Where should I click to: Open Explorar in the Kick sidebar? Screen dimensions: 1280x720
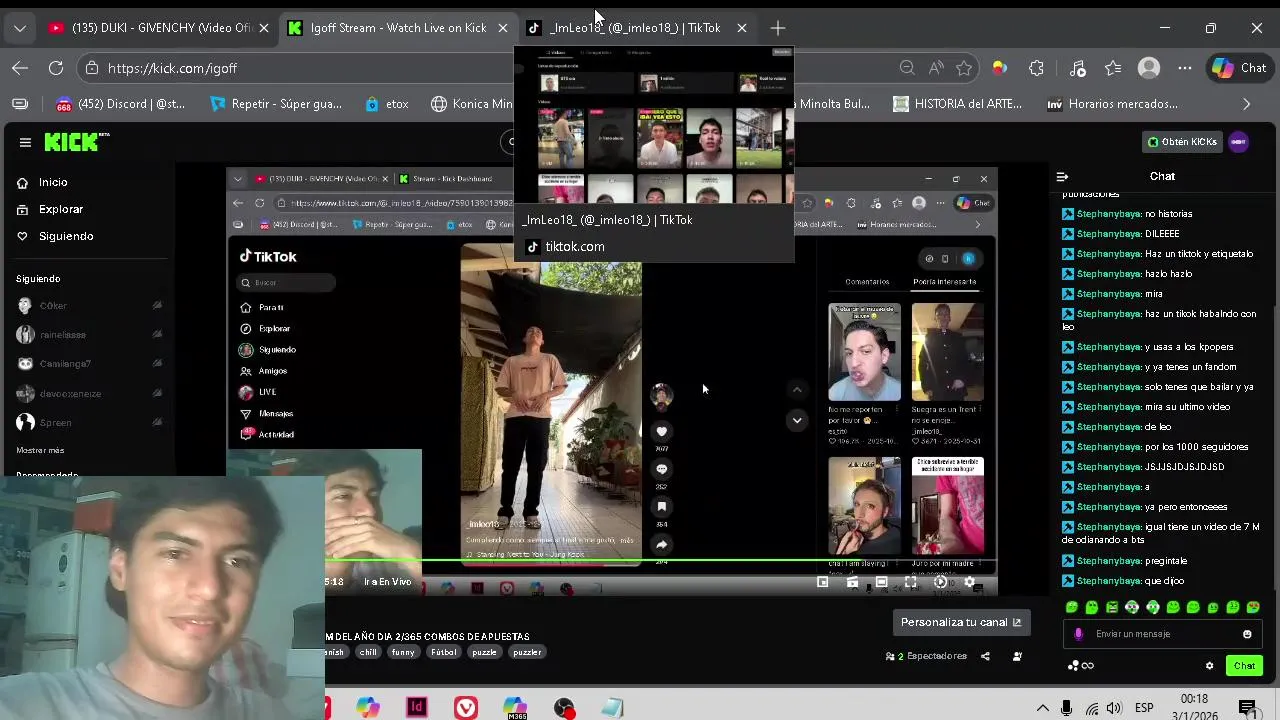point(50,209)
